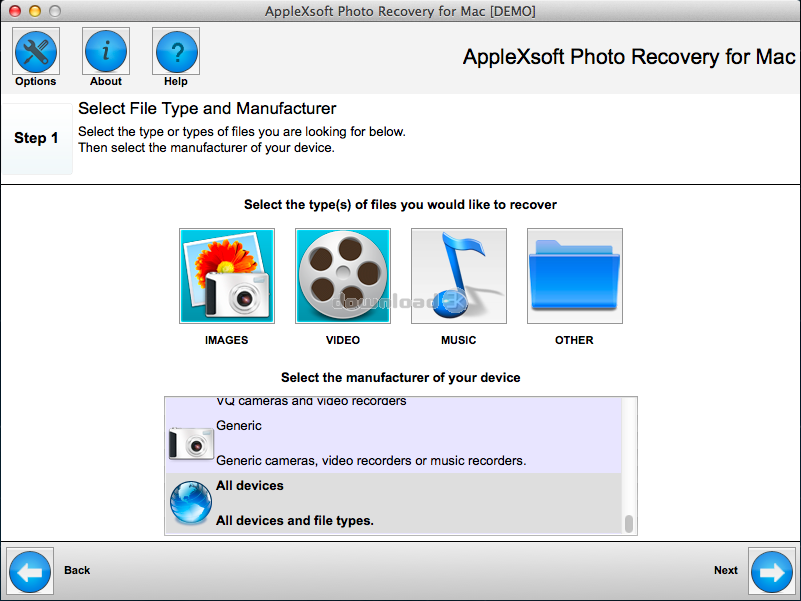Image resolution: width=801 pixels, height=601 pixels.
Task: Click the 'Back' text label
Action: tap(77, 570)
